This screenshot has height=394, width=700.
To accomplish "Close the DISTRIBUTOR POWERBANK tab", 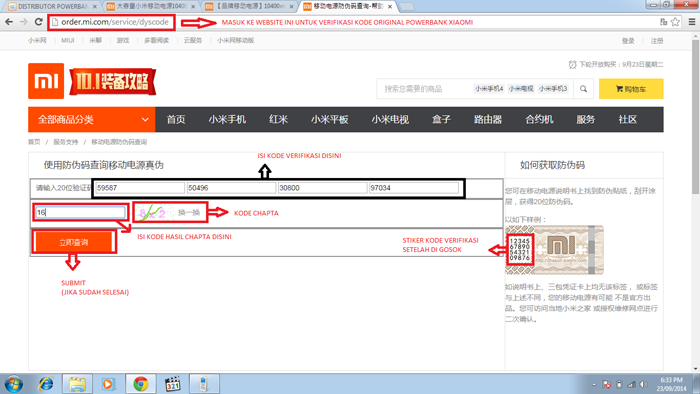I will pos(95,7).
